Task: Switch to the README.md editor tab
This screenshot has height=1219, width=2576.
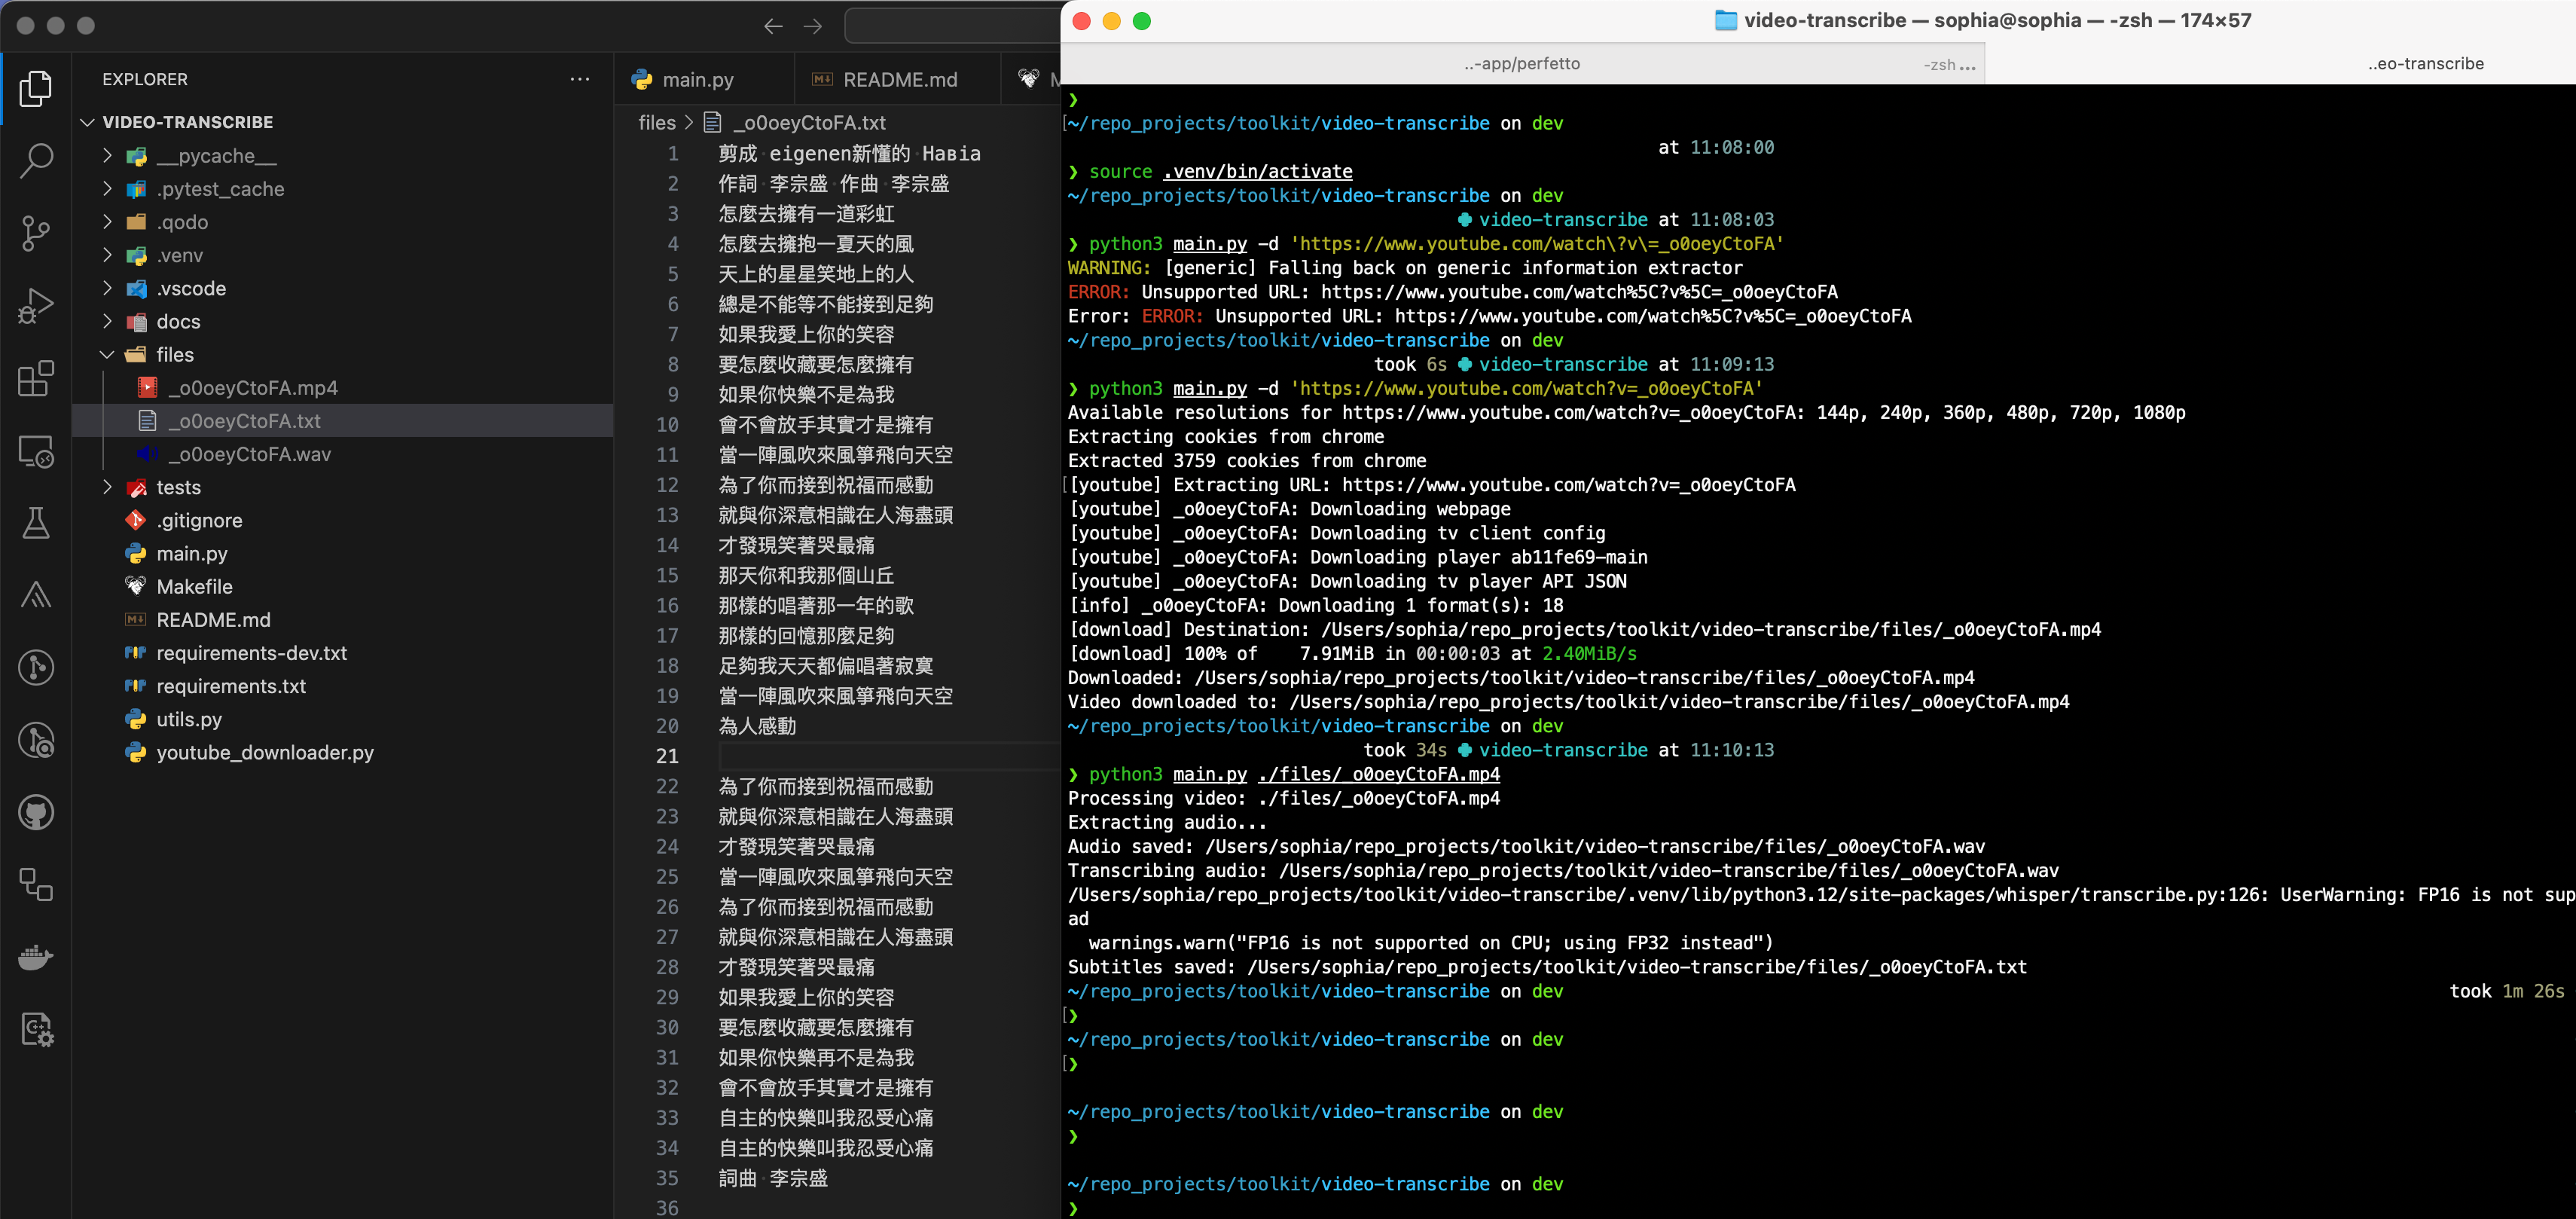Action: point(897,79)
